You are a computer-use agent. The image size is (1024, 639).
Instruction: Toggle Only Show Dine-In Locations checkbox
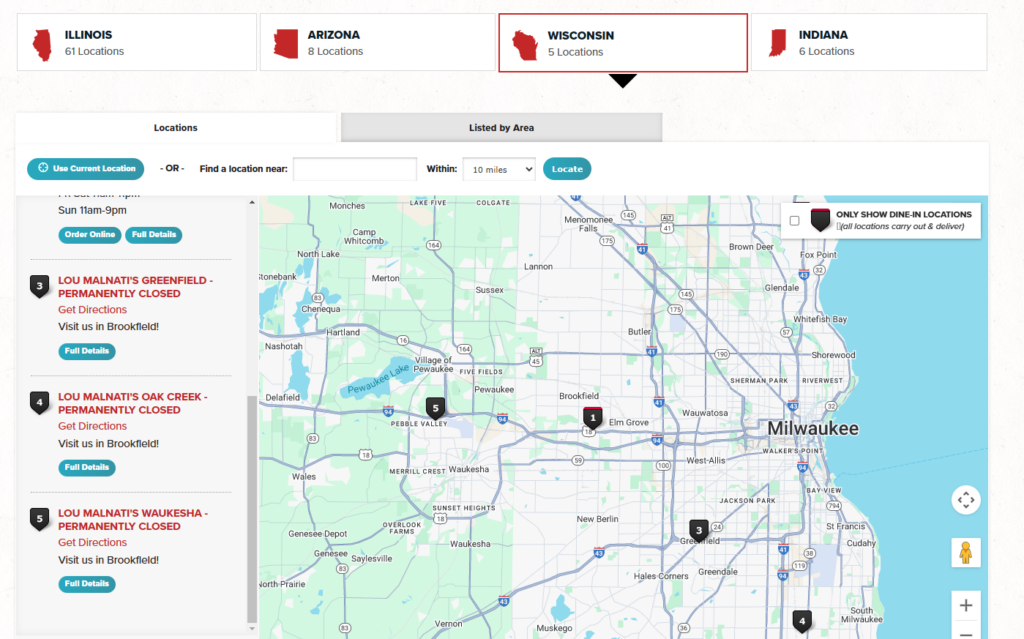(x=794, y=221)
